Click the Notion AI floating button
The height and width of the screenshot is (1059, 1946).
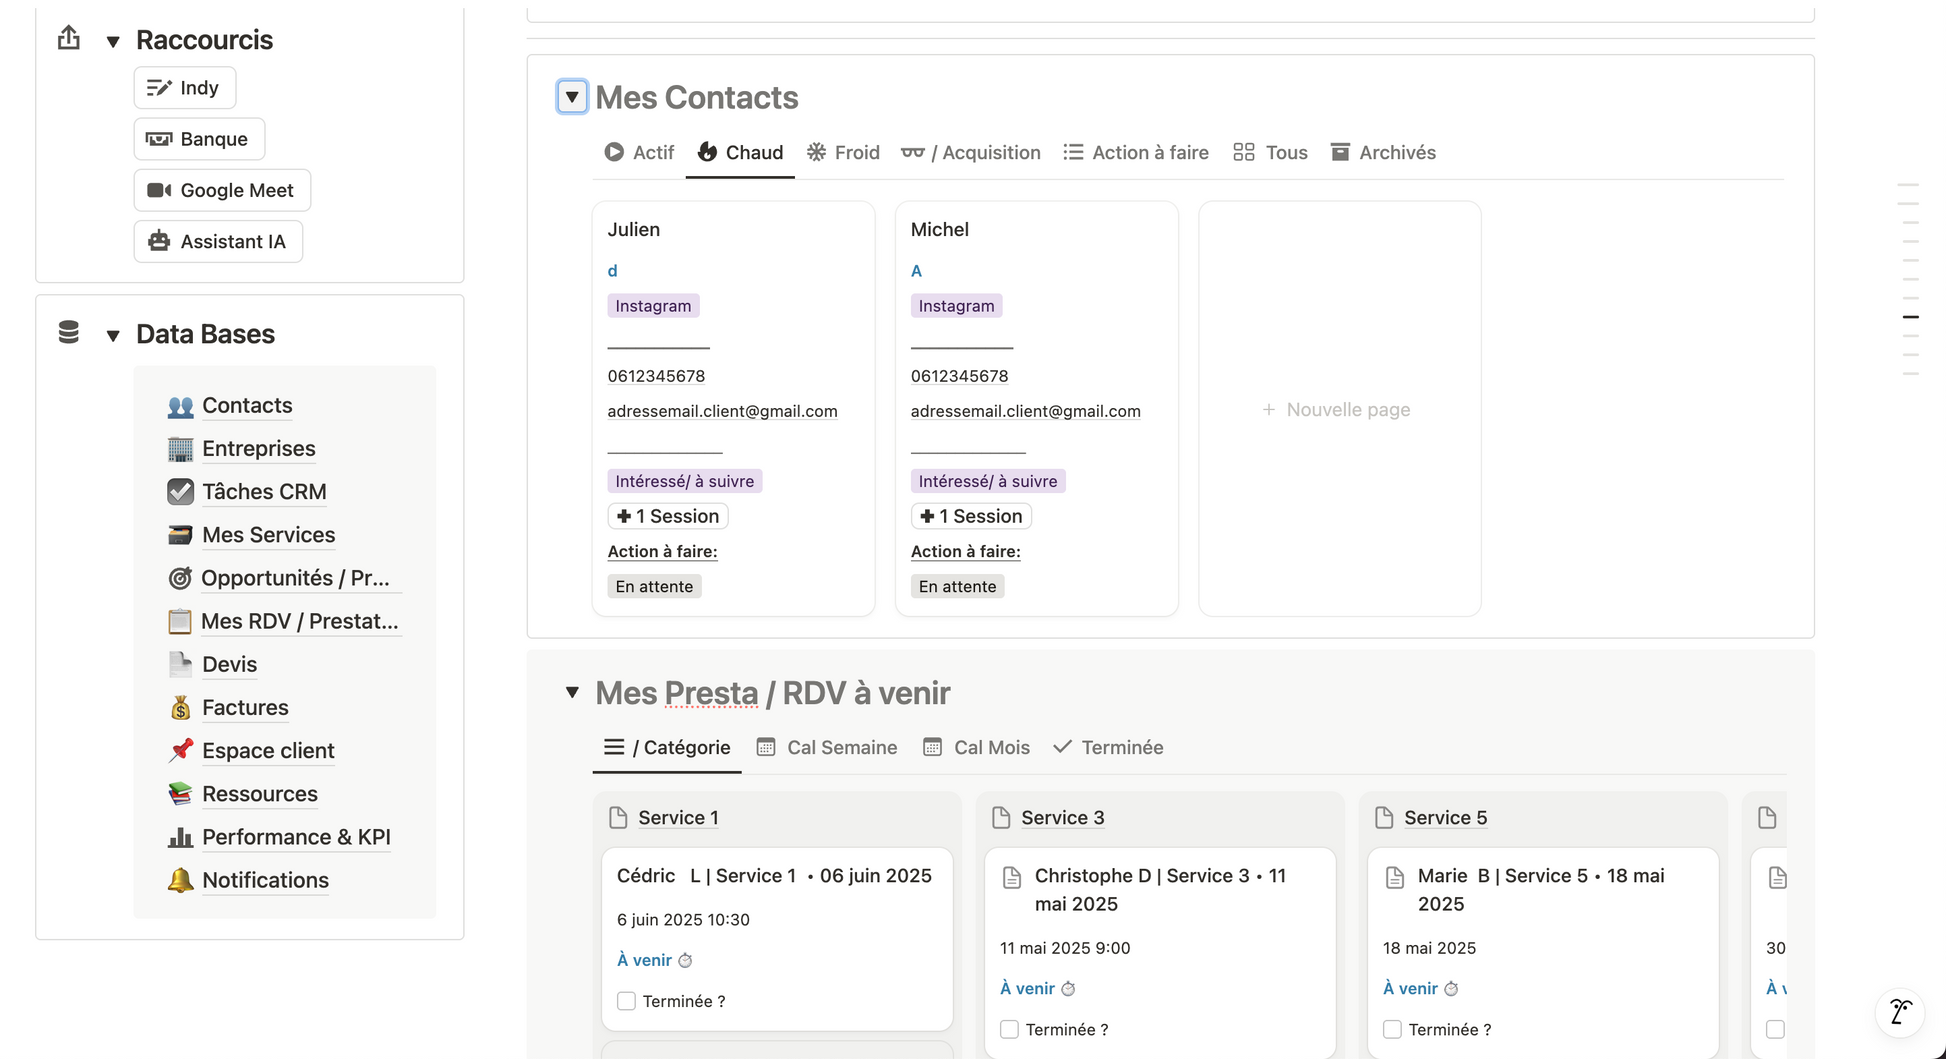[x=1900, y=1011]
